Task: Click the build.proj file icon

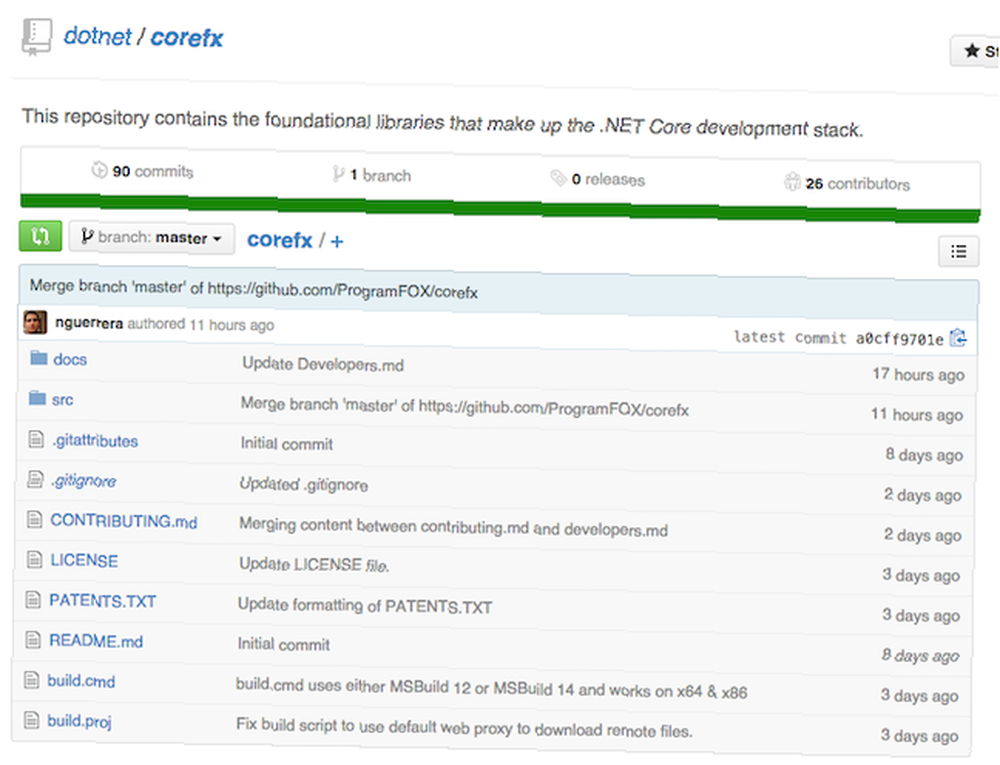Action: point(31,720)
